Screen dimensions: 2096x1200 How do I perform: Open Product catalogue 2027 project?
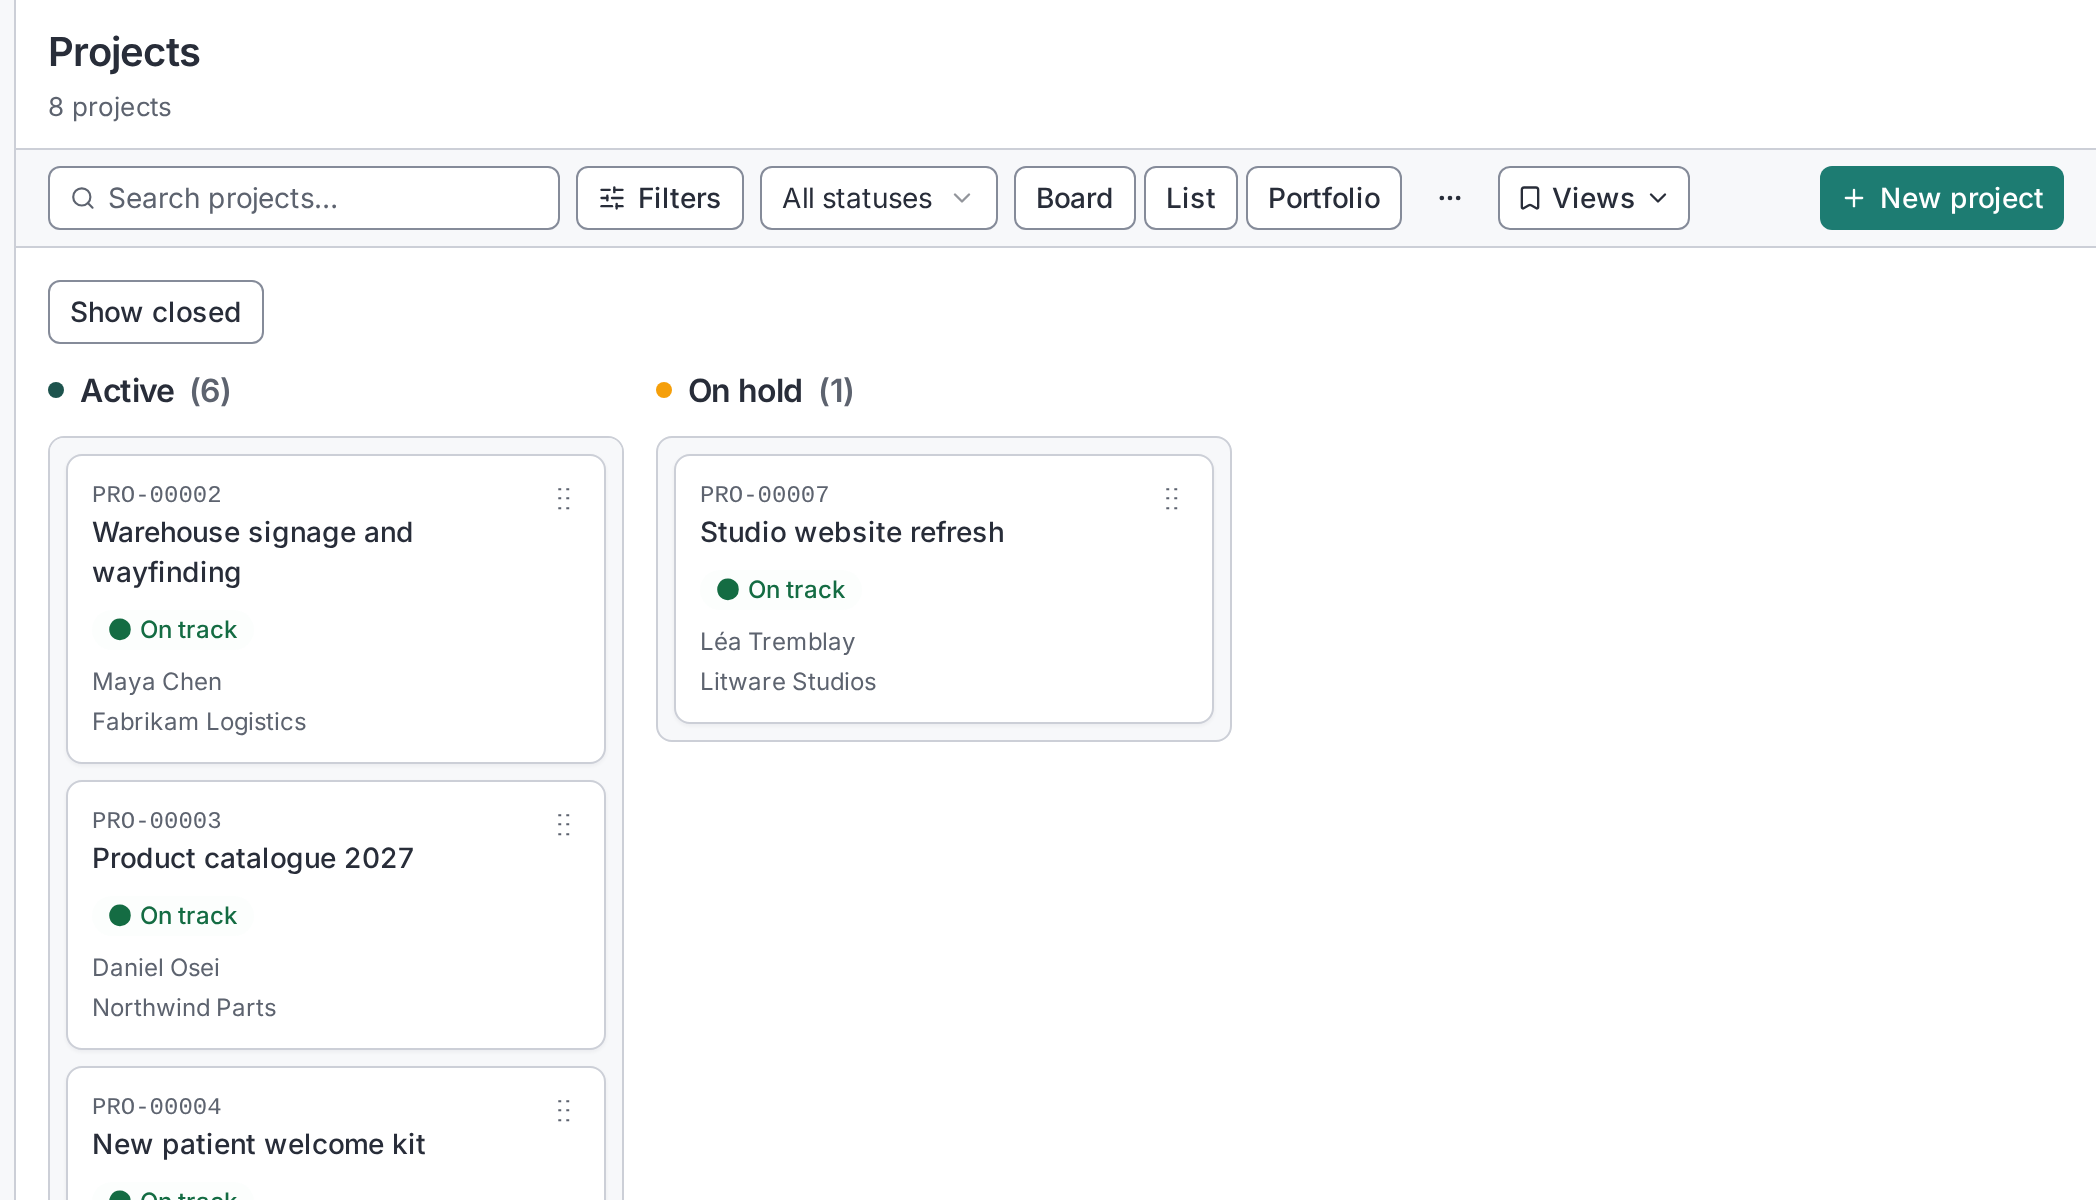coord(253,858)
